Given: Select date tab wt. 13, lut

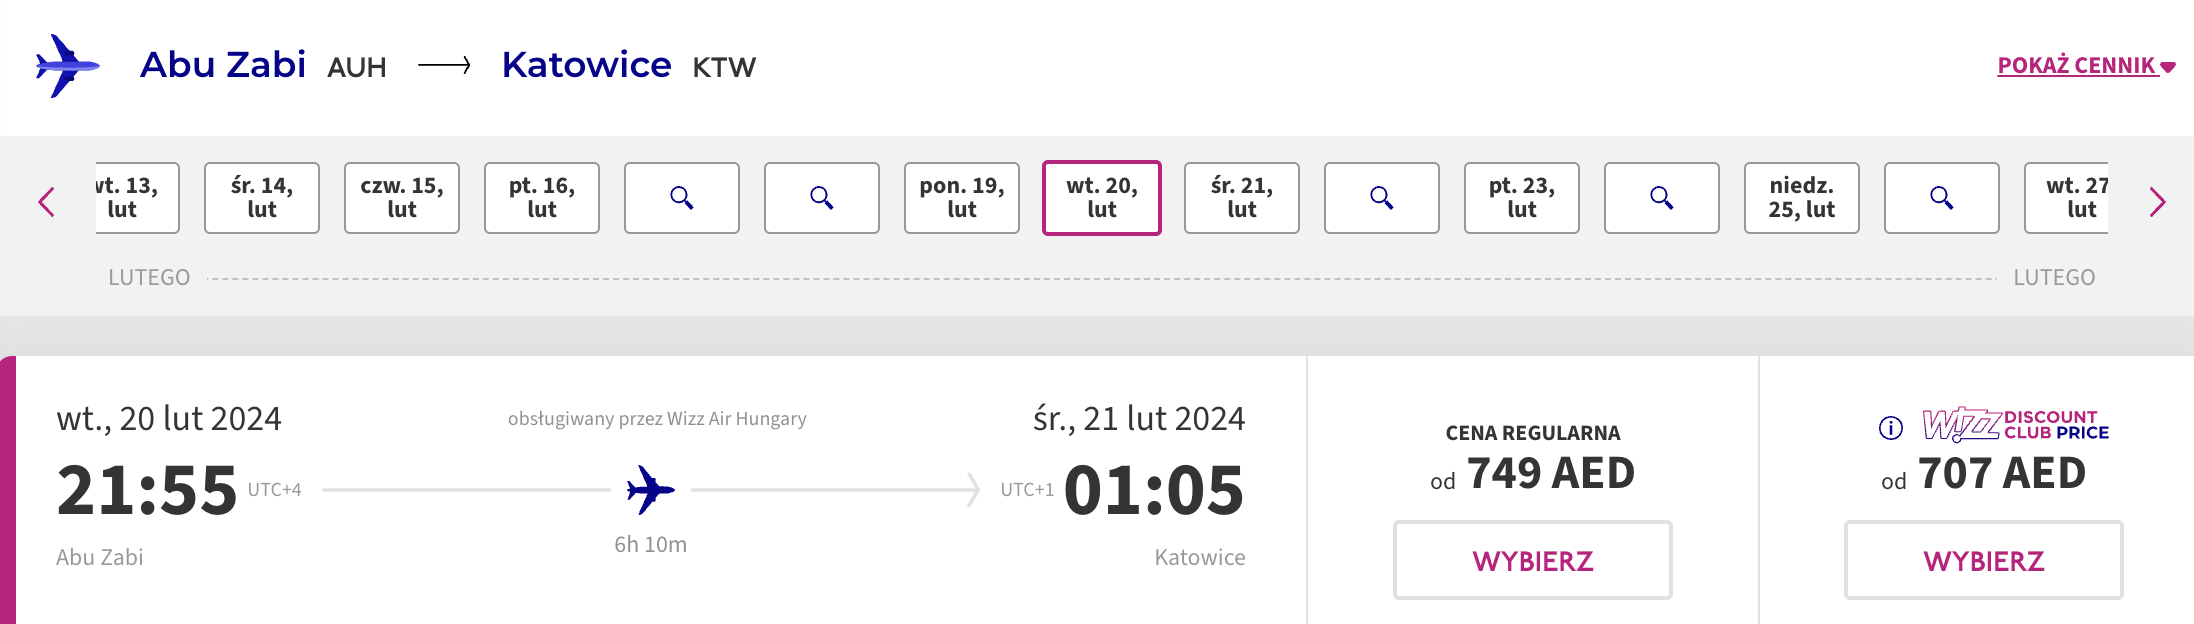Looking at the screenshot, I should 137,198.
